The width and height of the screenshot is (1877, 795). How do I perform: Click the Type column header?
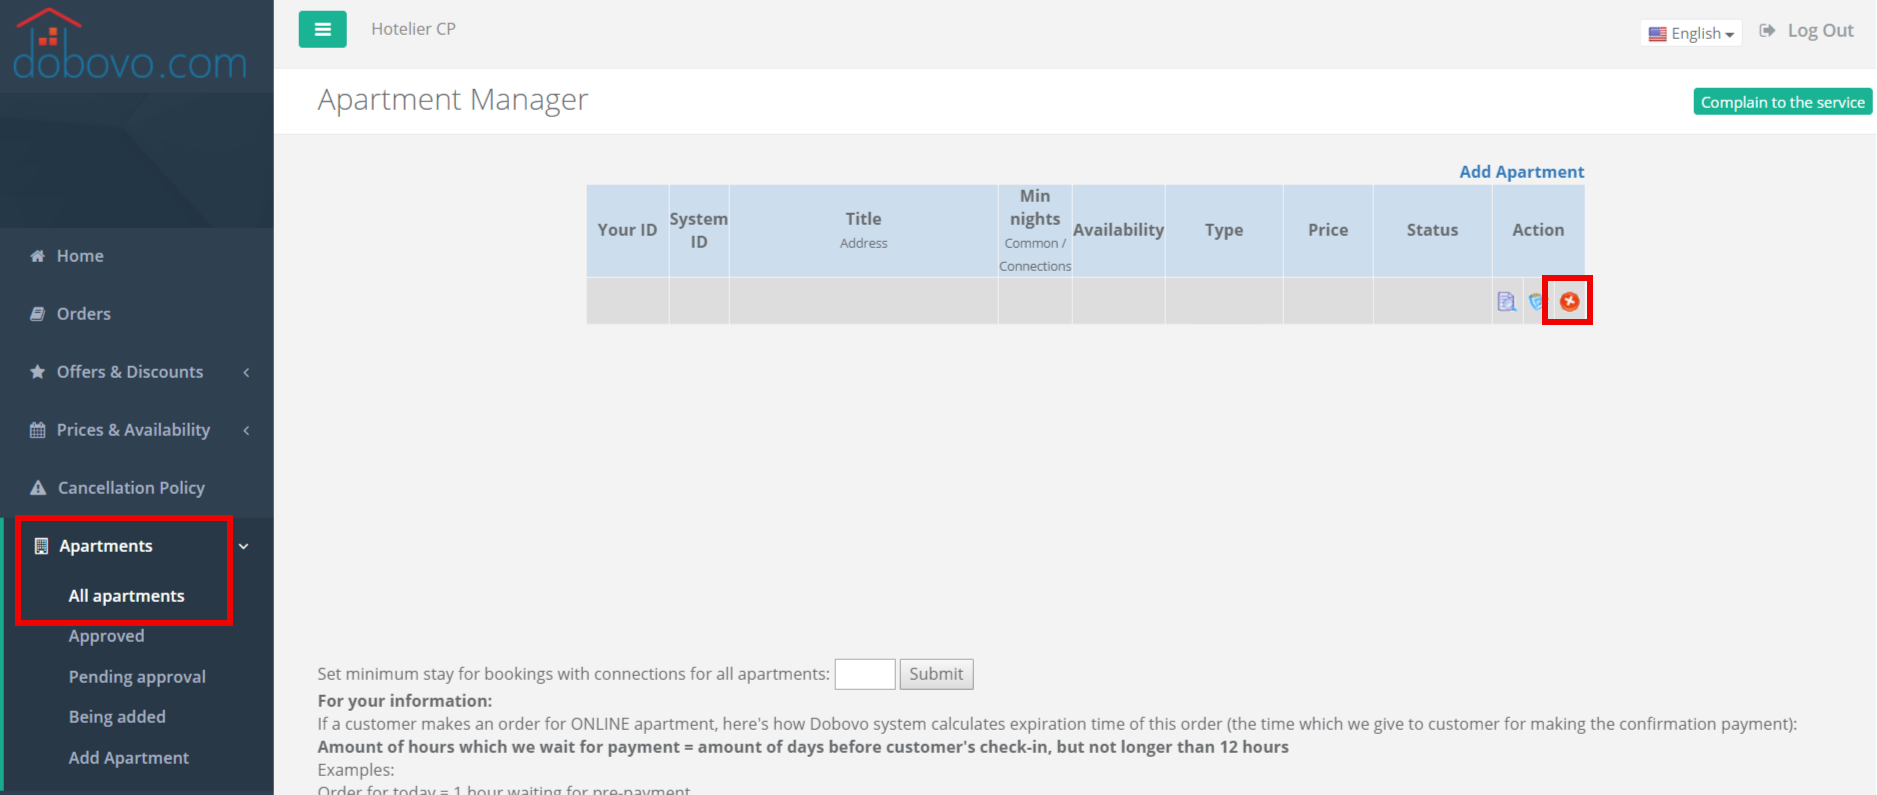[1224, 230]
